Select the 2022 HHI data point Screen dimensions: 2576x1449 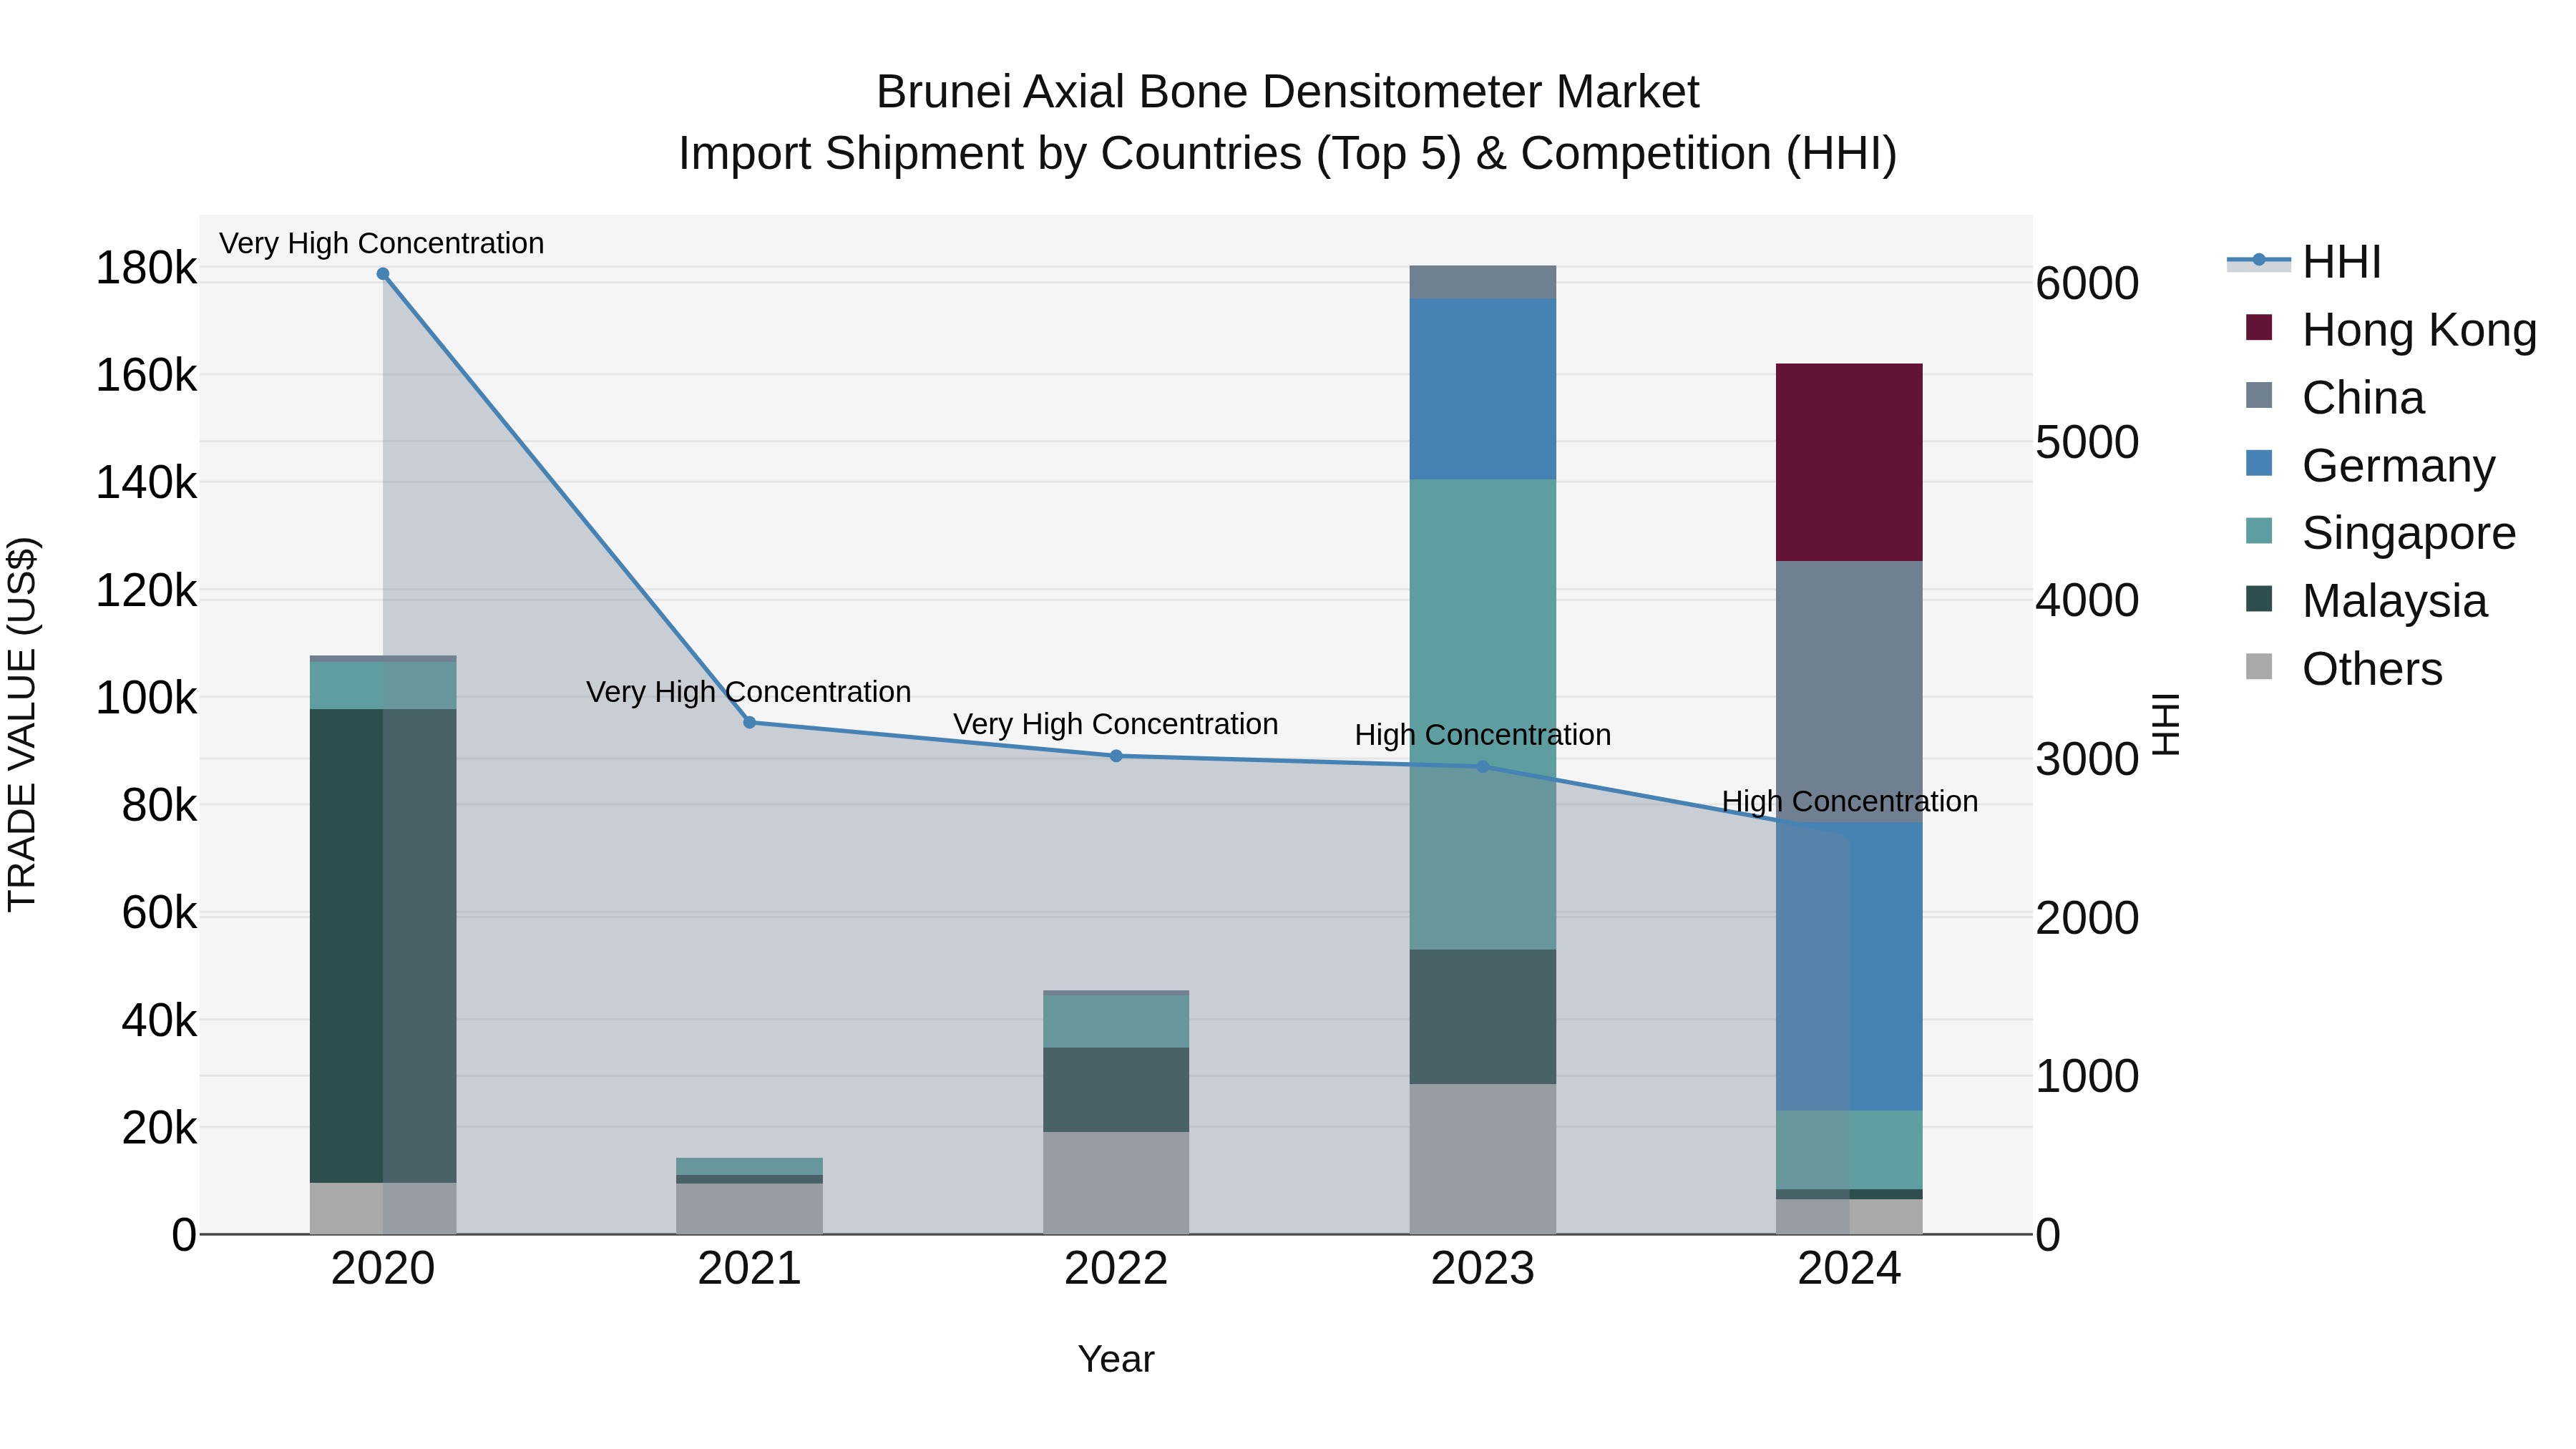(1116, 756)
